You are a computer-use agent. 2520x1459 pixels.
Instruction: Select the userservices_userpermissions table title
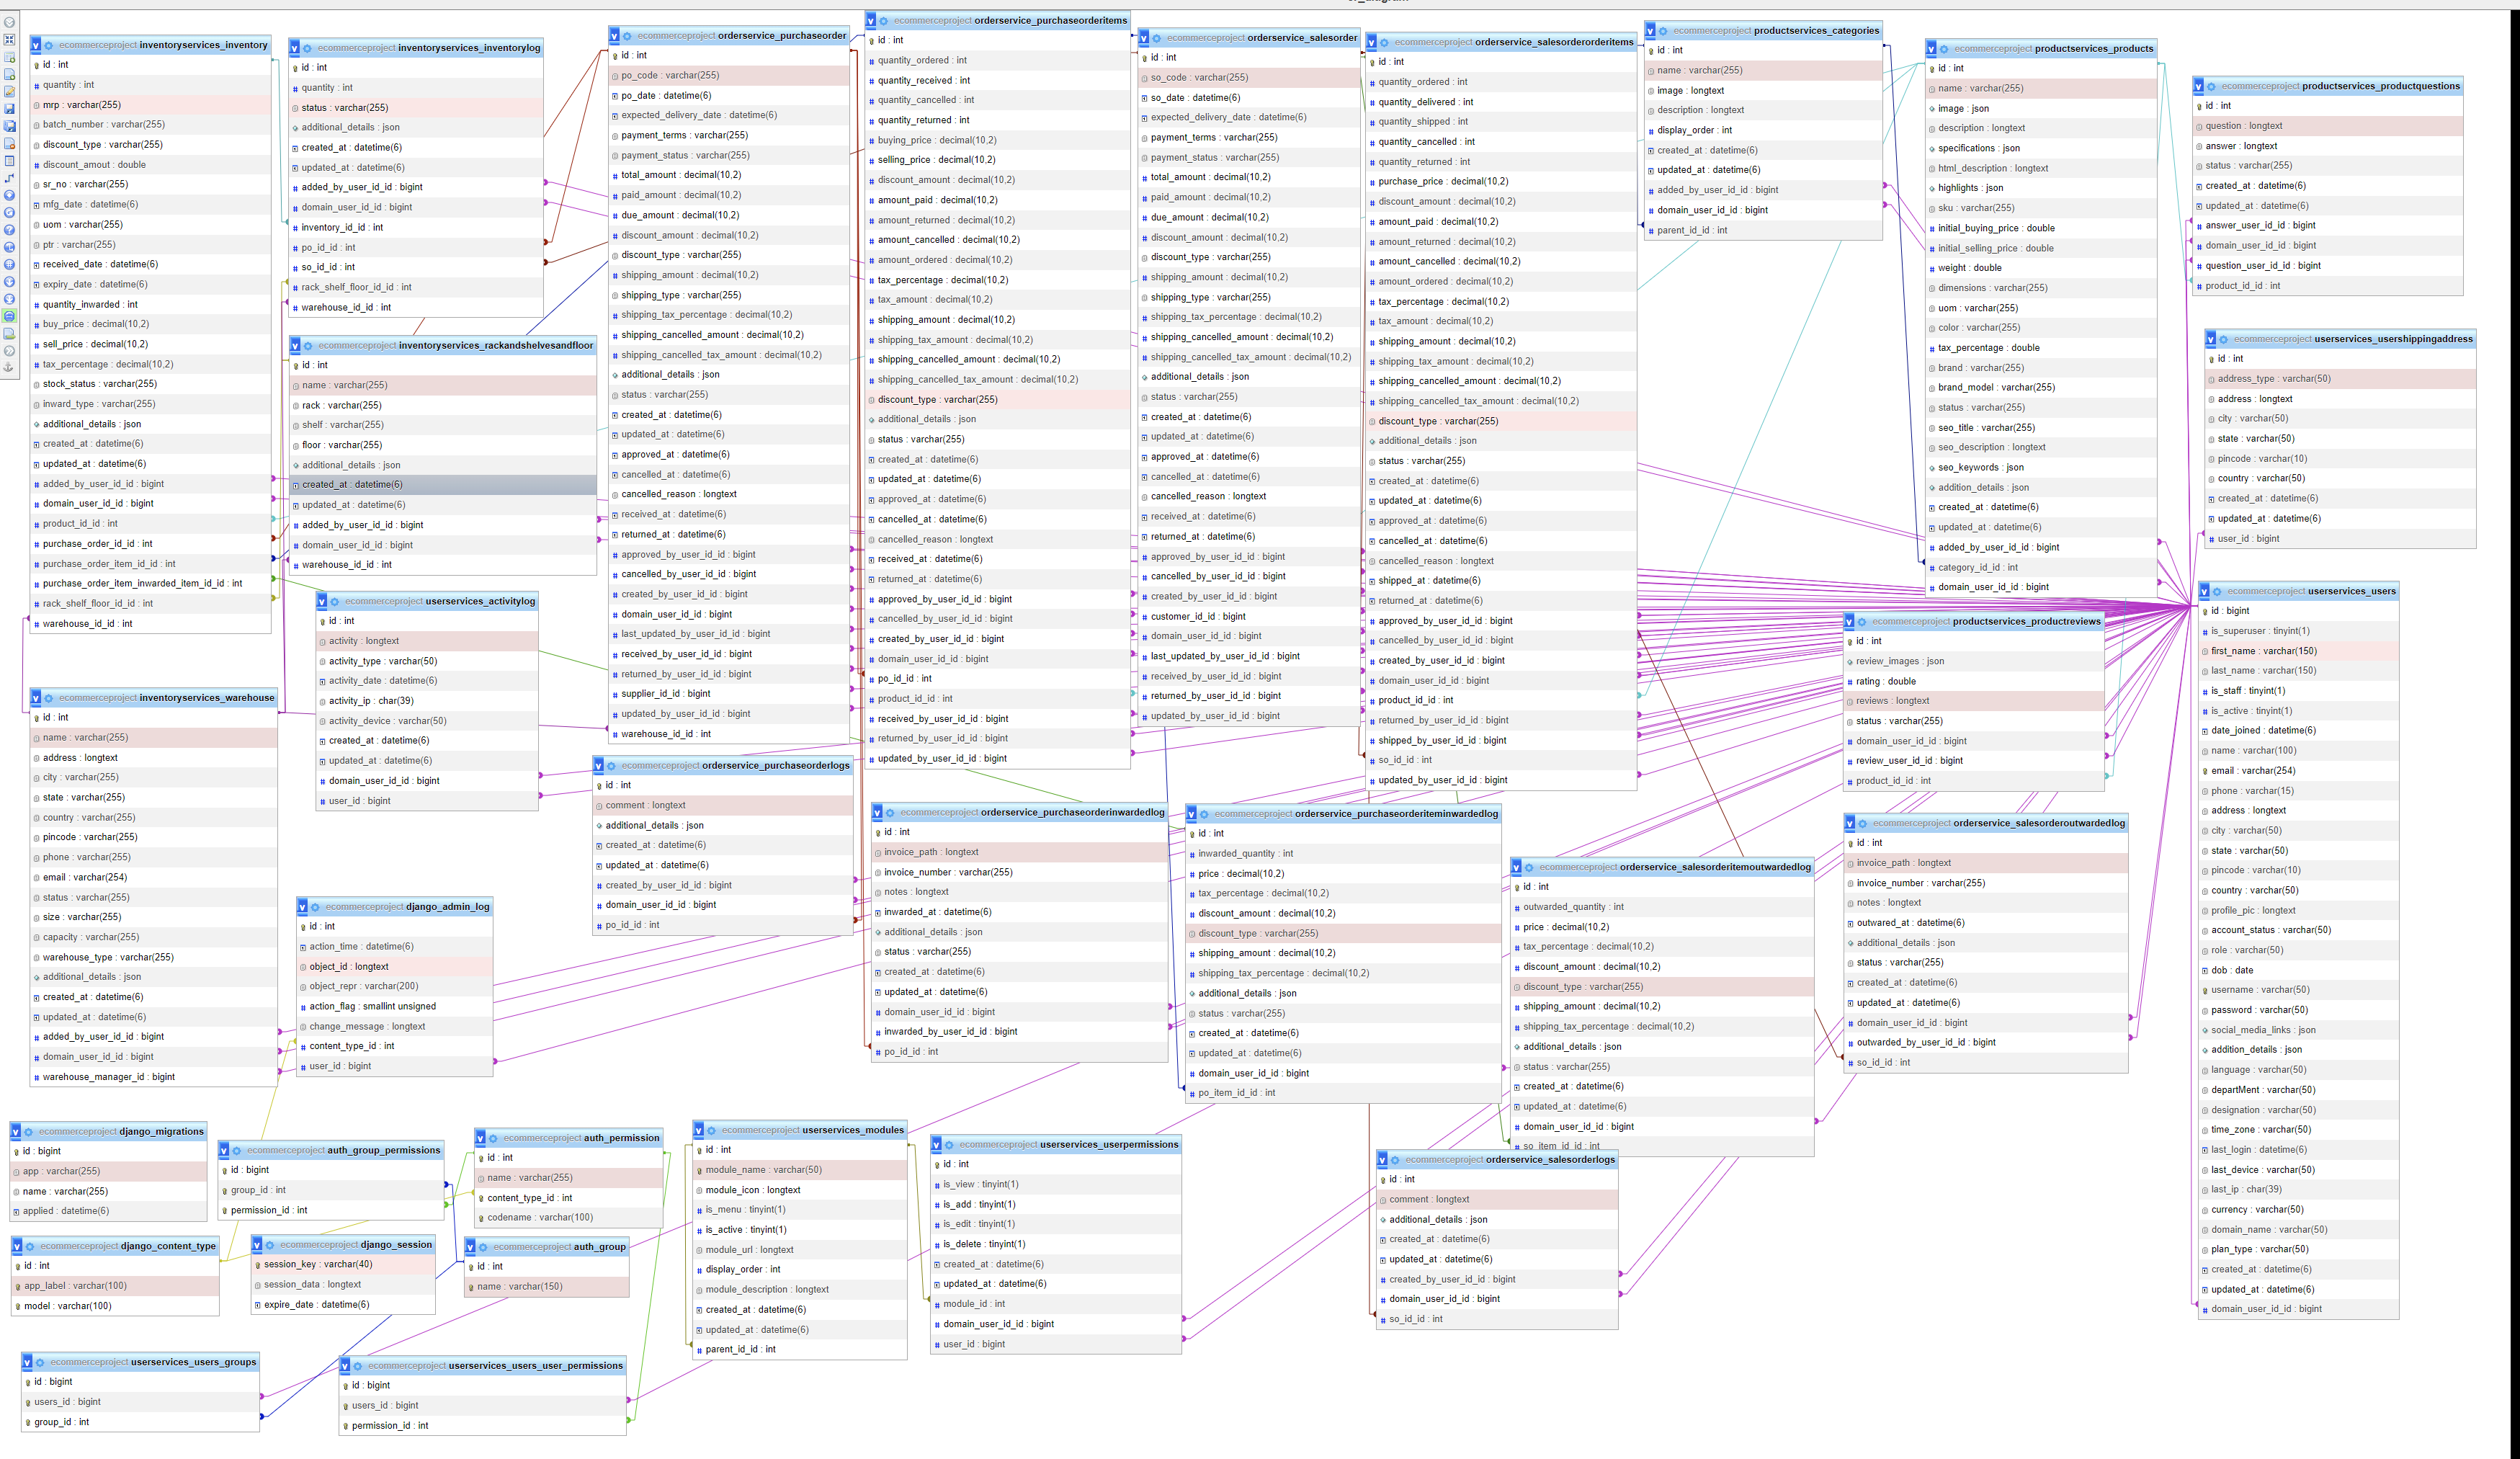click(x=1109, y=1145)
